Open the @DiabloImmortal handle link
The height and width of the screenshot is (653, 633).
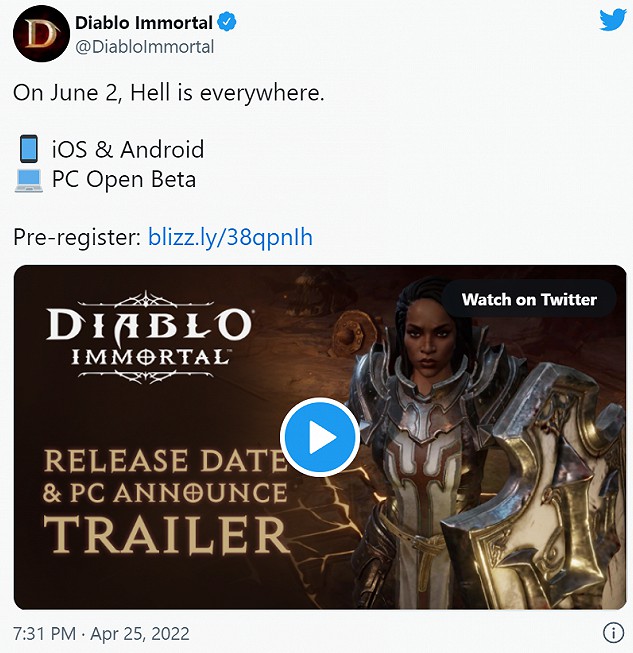click(145, 47)
